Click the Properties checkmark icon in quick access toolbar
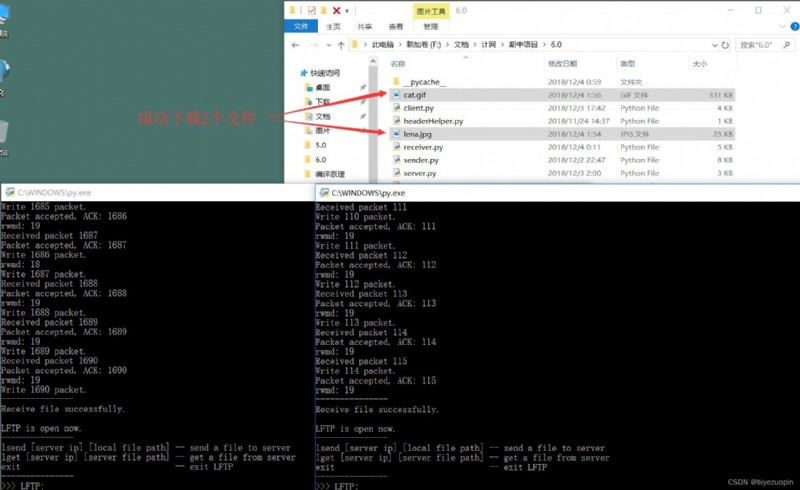This screenshot has height=490, width=800. pos(311,10)
